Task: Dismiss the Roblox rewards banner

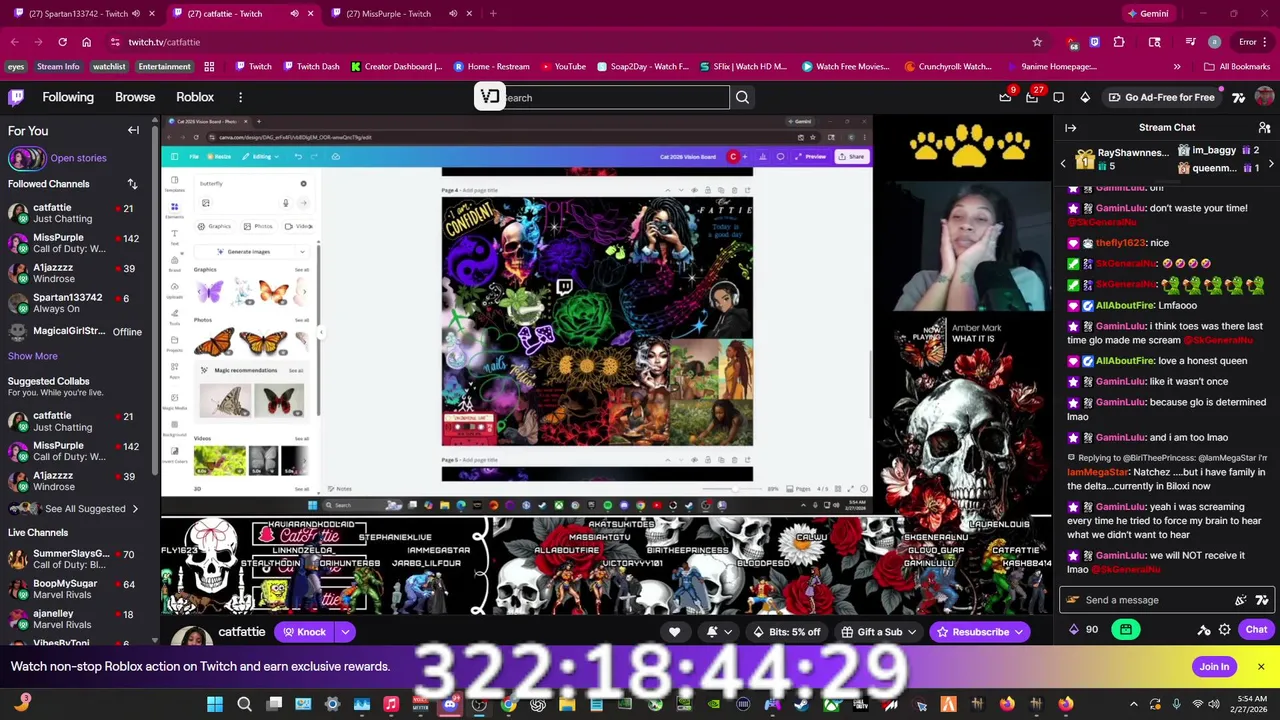Action: tap(1261, 667)
